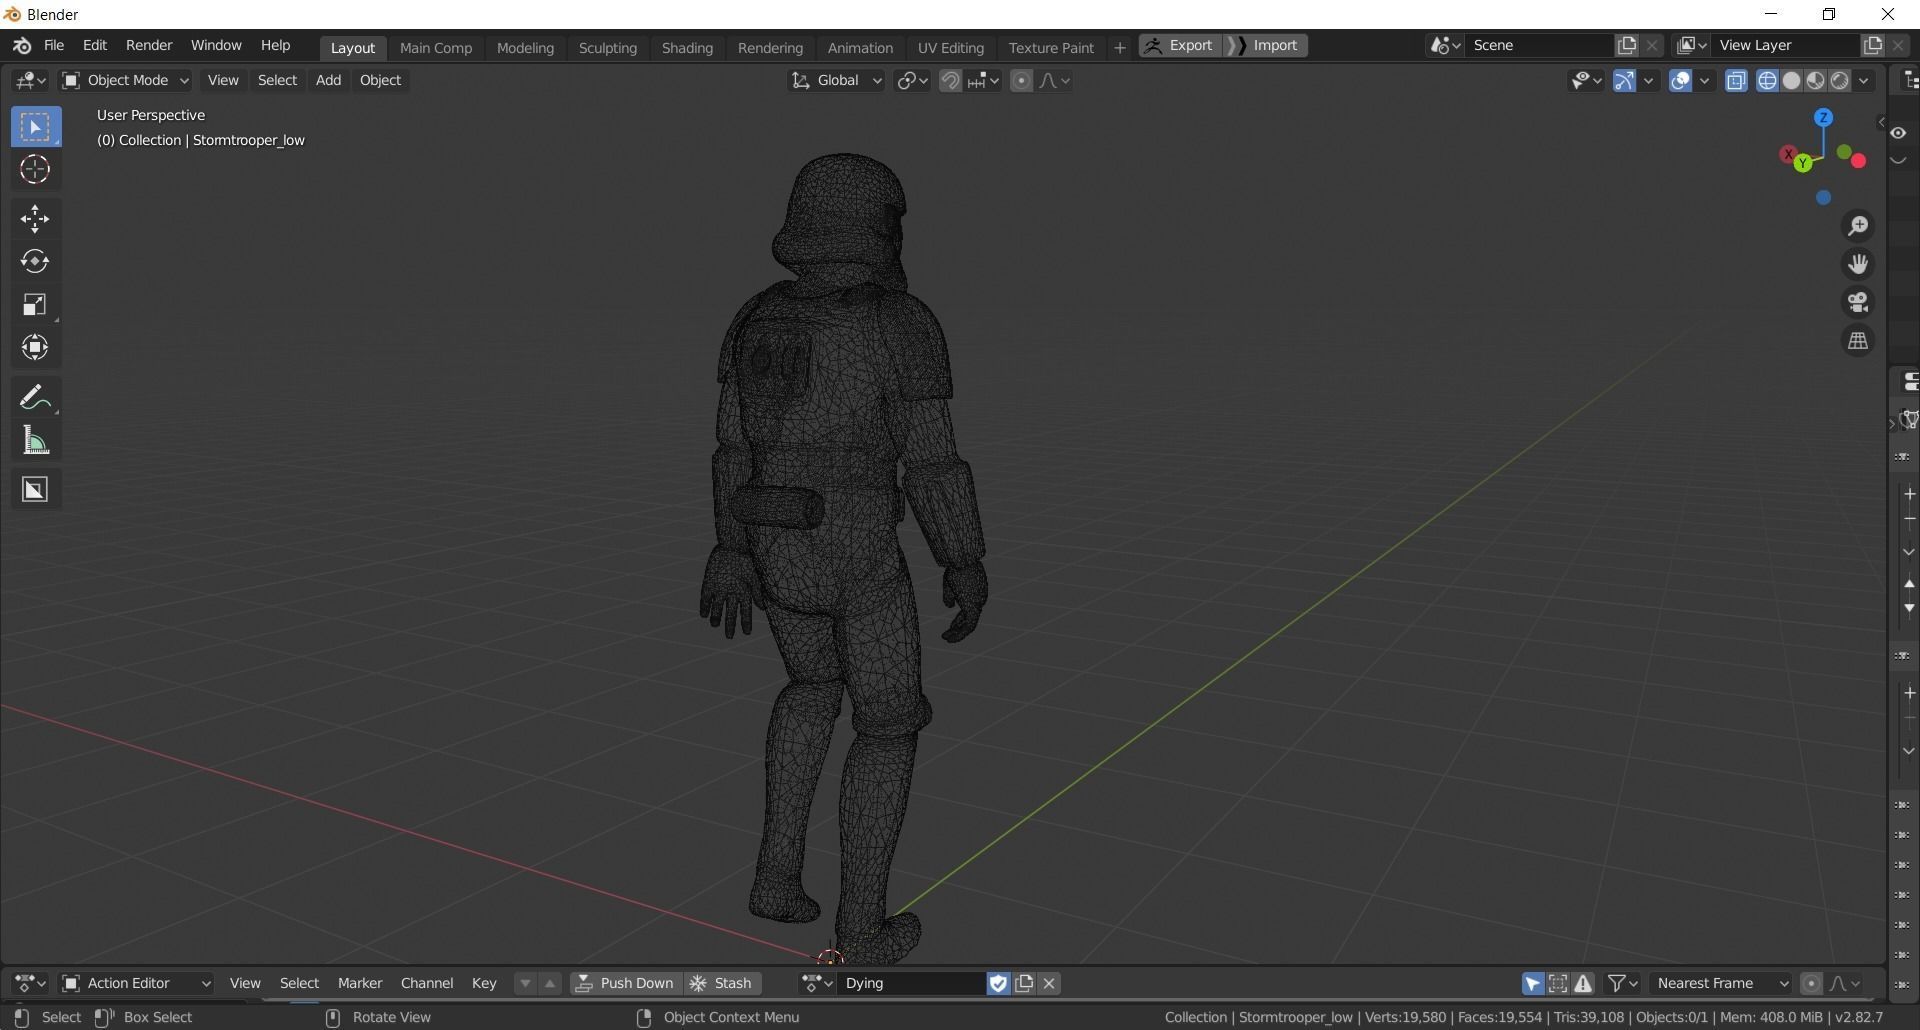
Task: Activate the 3D Cursor tool
Action: click(35, 170)
